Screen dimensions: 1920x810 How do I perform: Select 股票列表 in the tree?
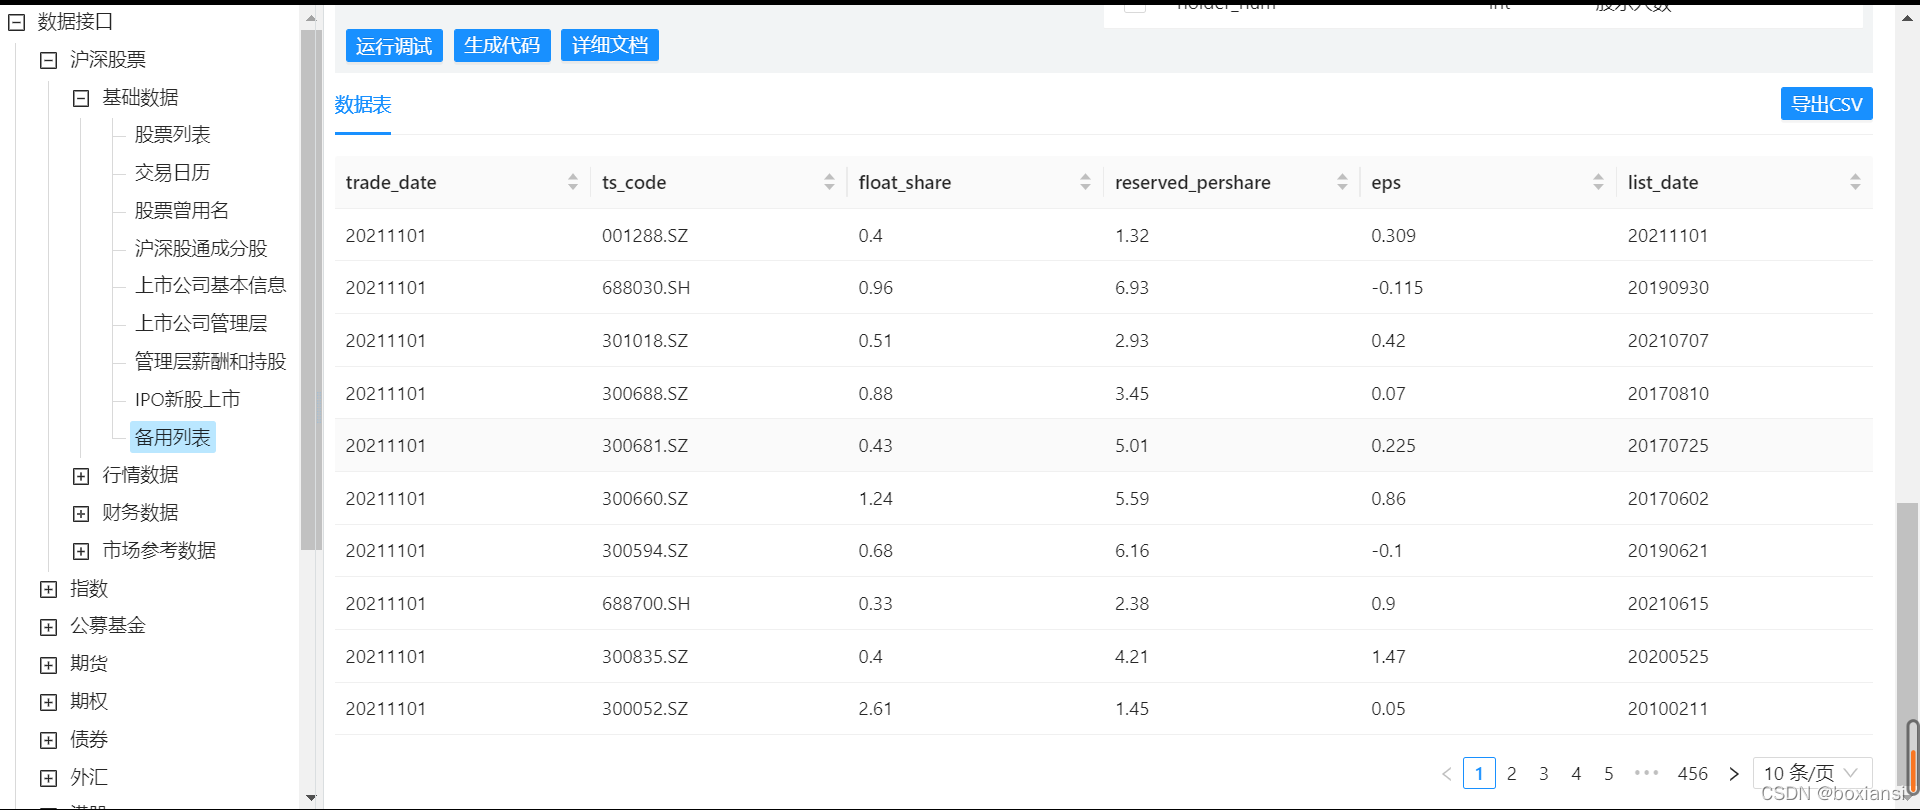point(172,134)
